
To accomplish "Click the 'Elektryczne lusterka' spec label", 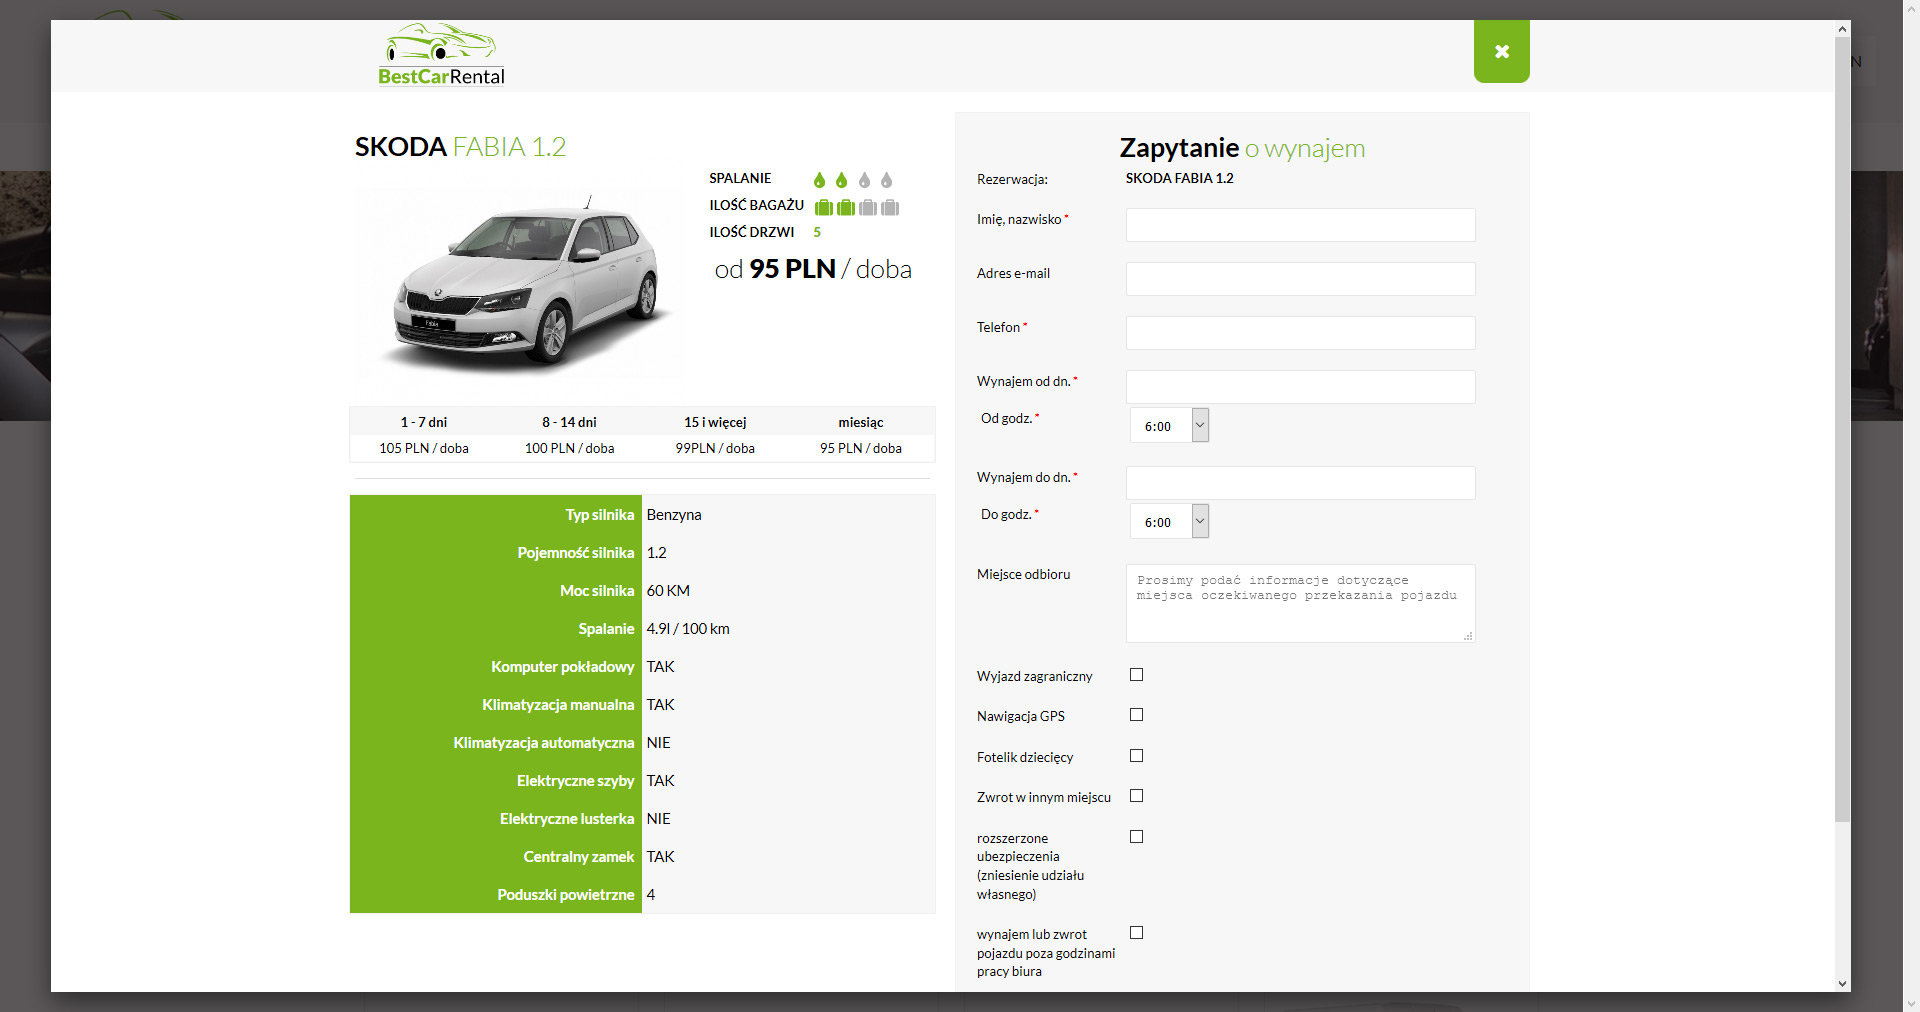I will pos(567,819).
